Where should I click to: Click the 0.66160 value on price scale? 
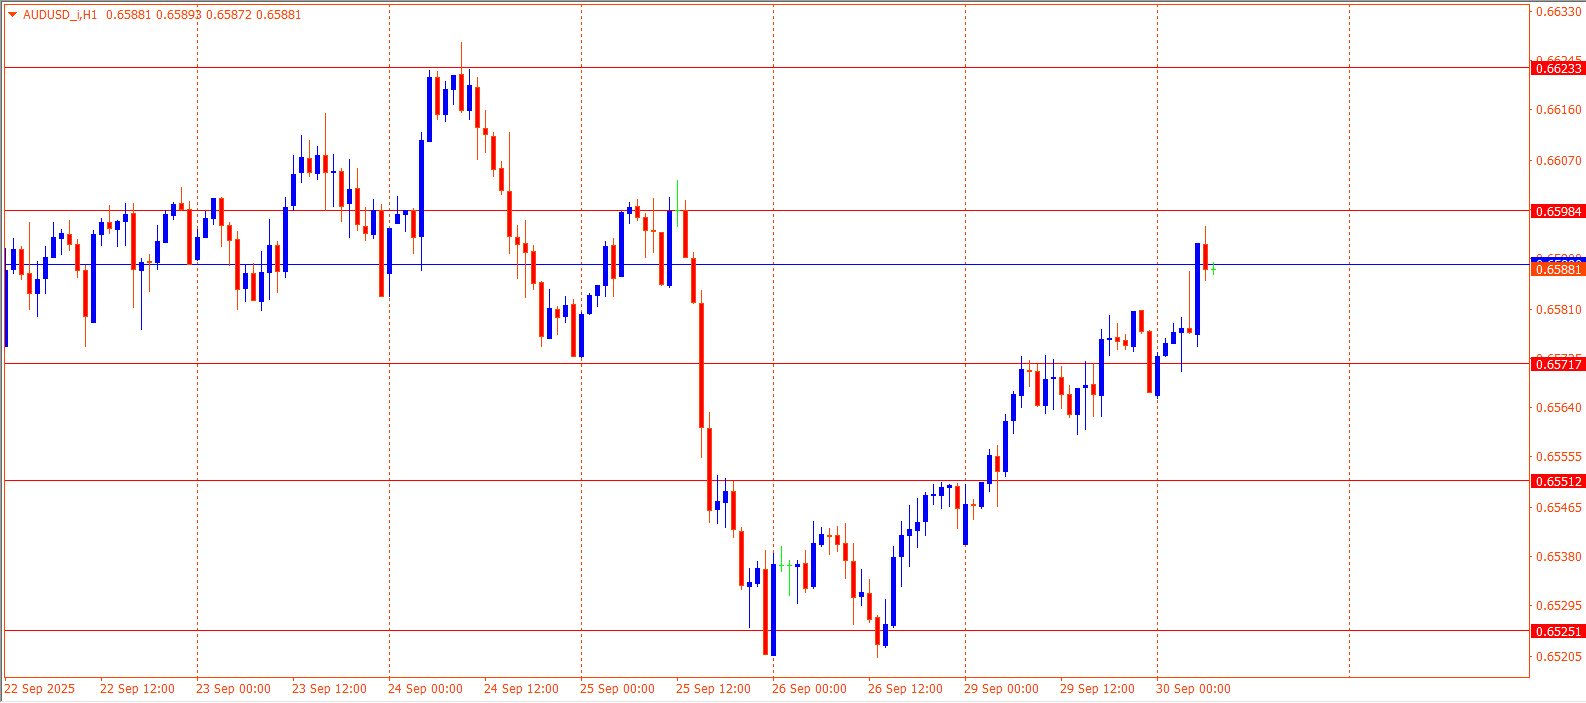click(1558, 110)
